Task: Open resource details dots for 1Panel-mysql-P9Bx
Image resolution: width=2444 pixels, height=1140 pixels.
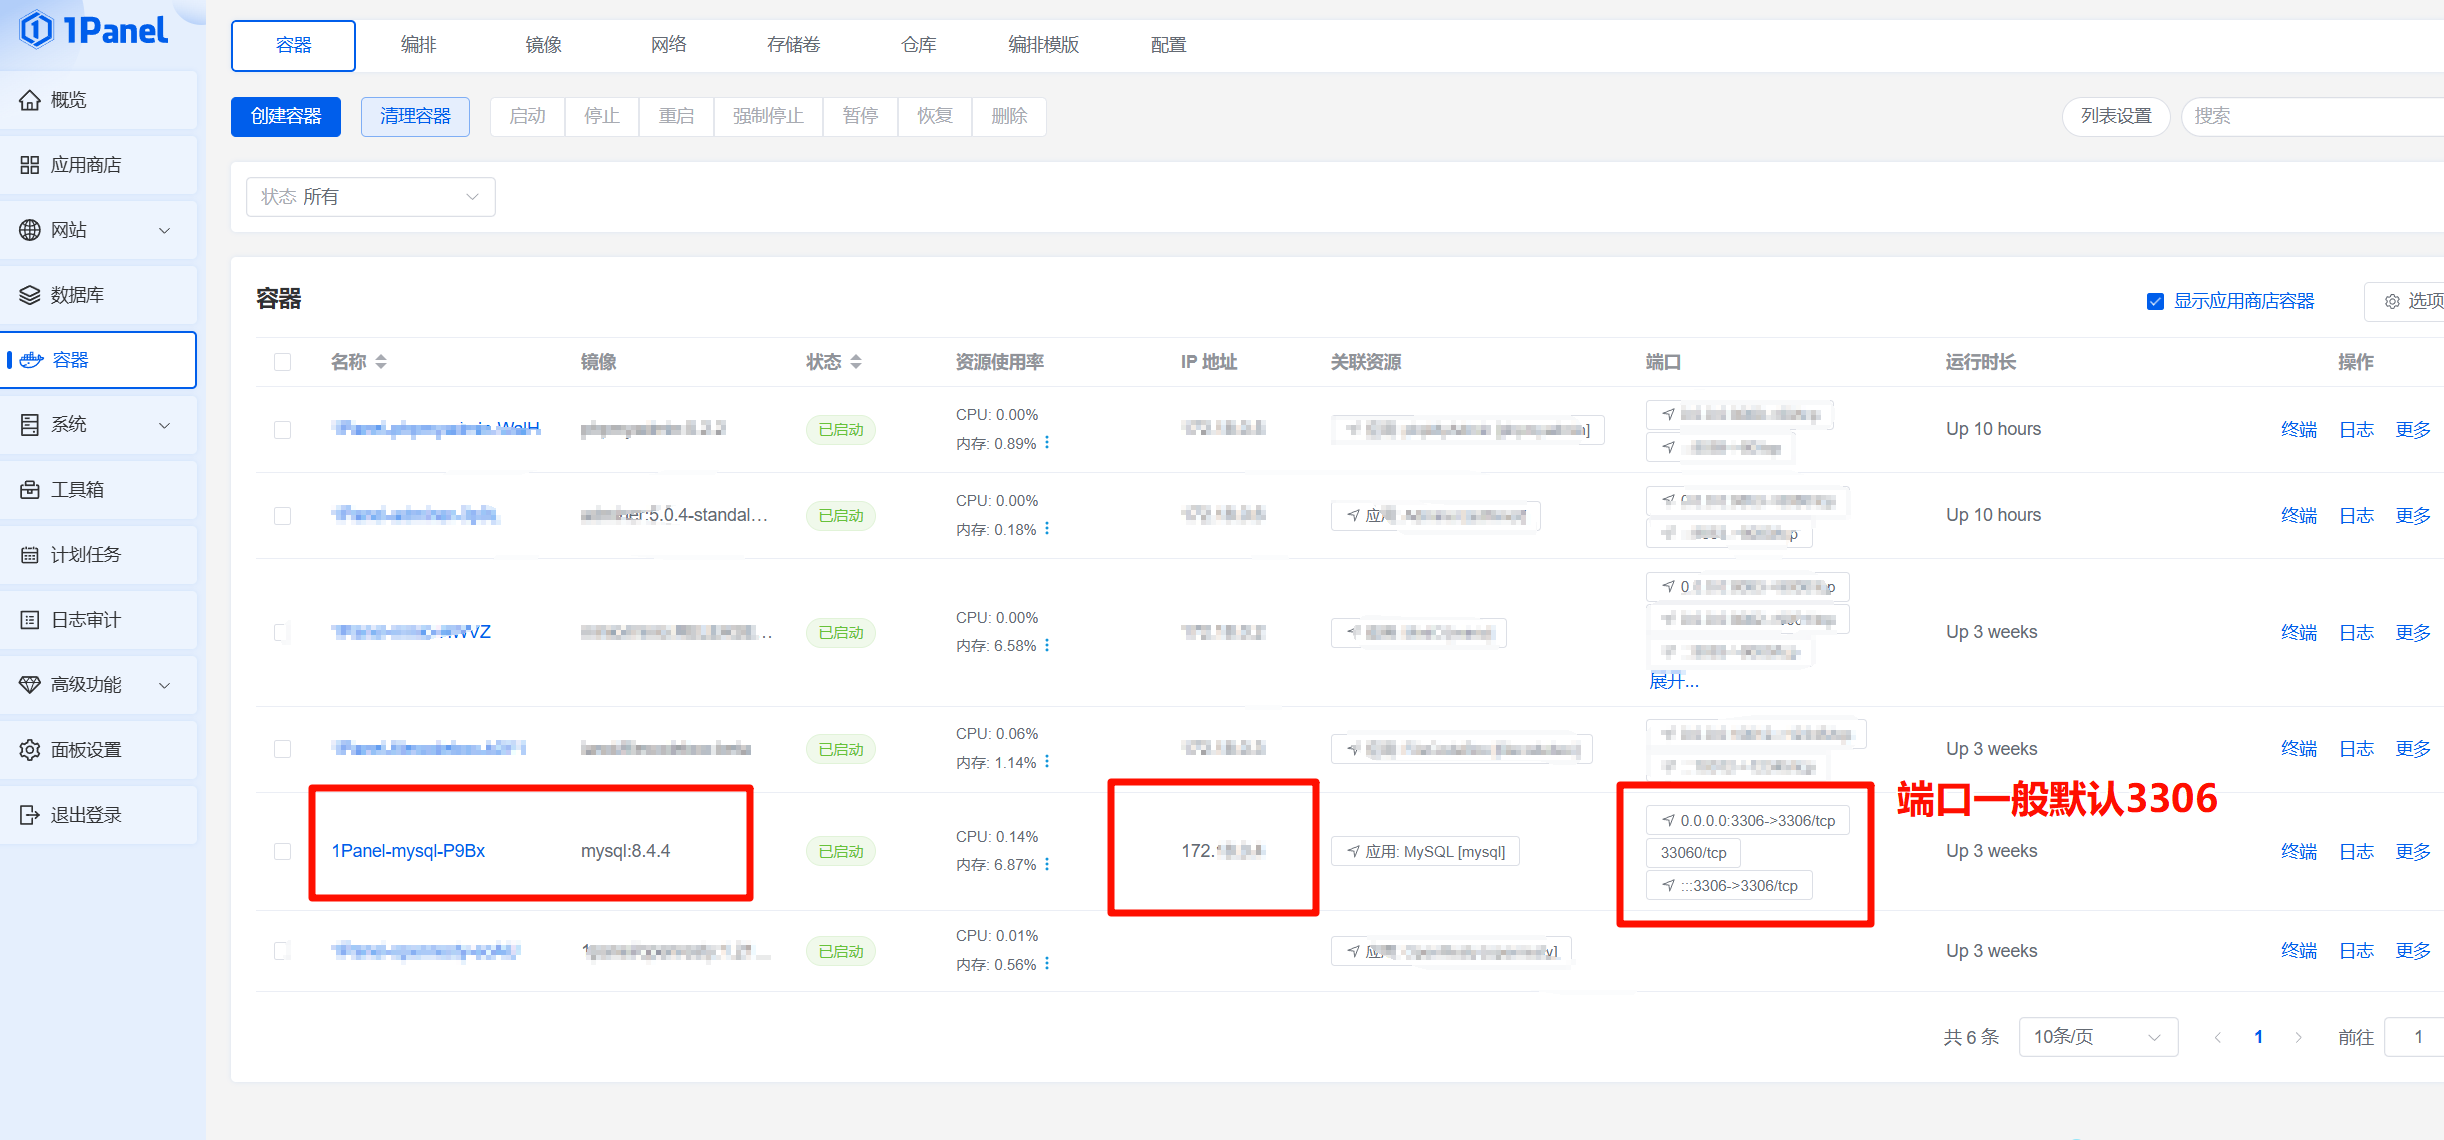Action: click(1047, 864)
